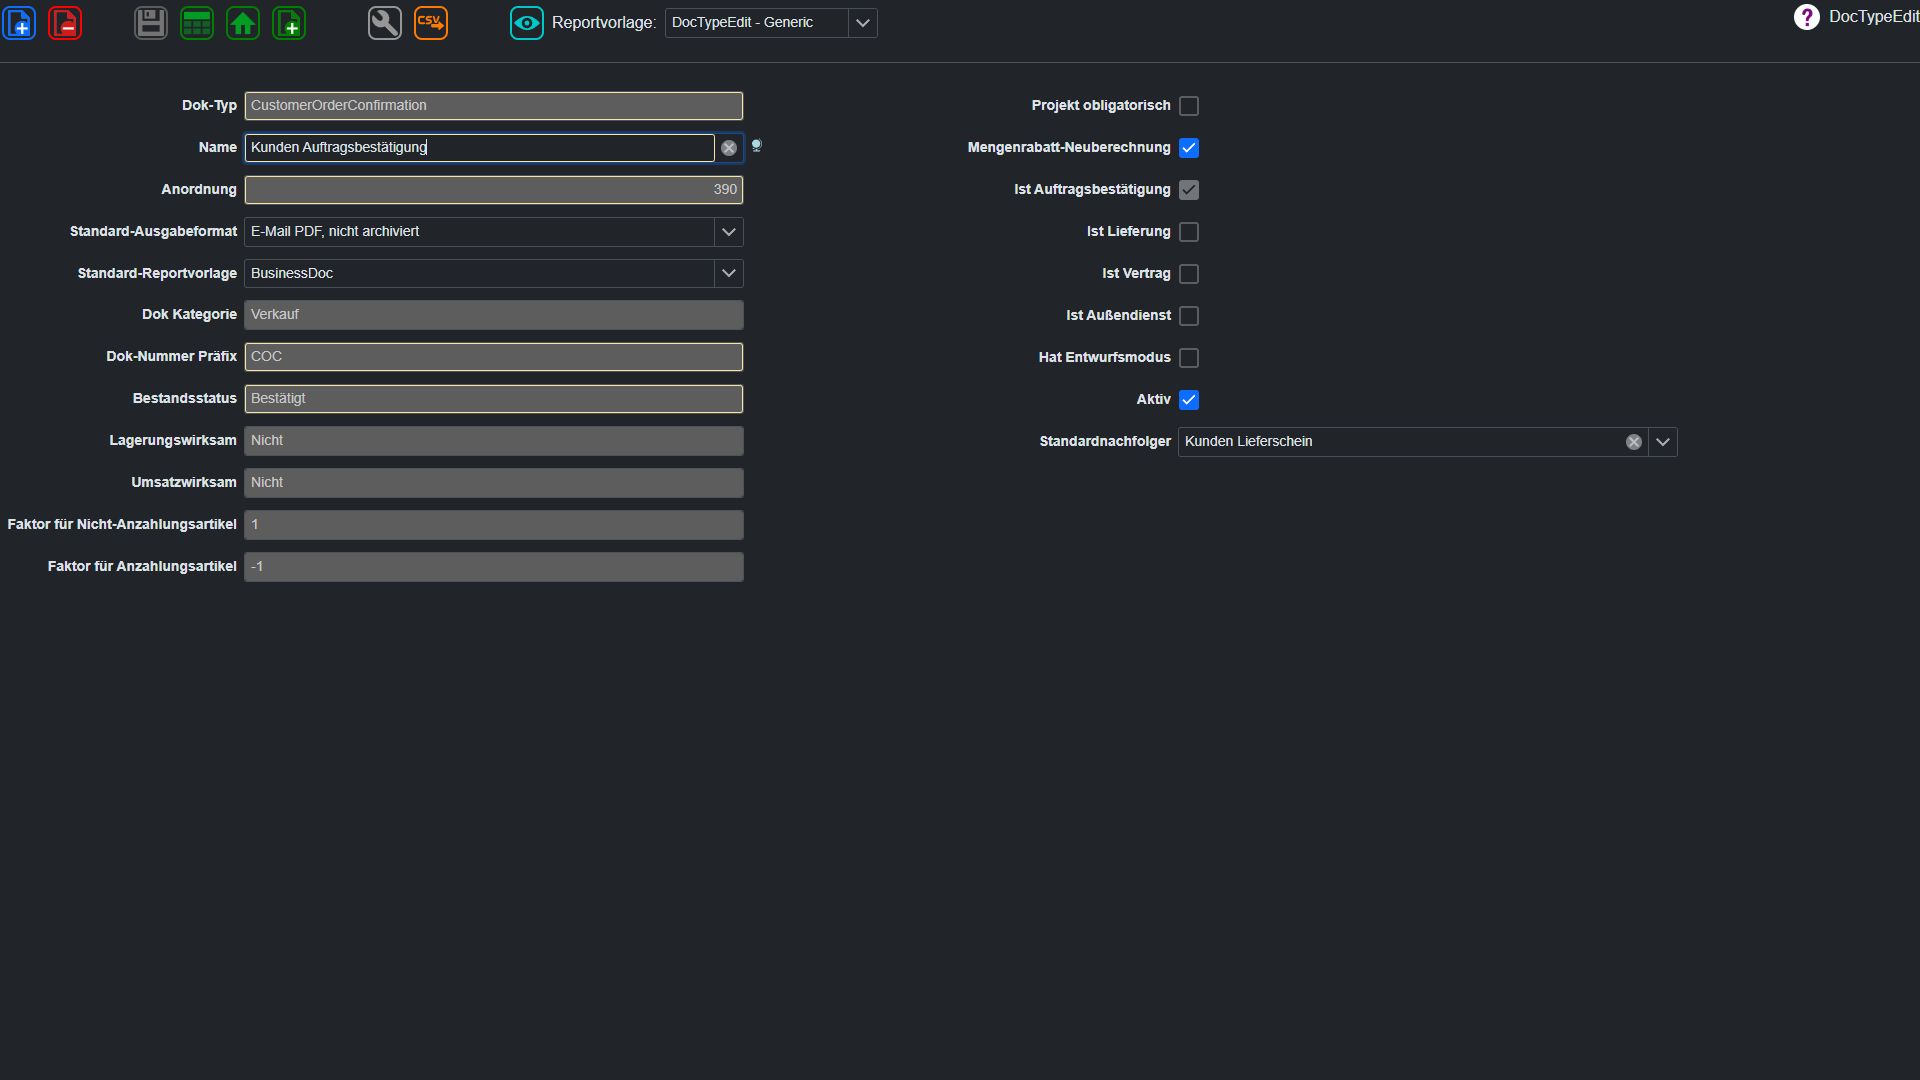Viewport: 1920px width, 1080px height.
Task: Open the wrench settings tool icon
Action: [x=385, y=22]
